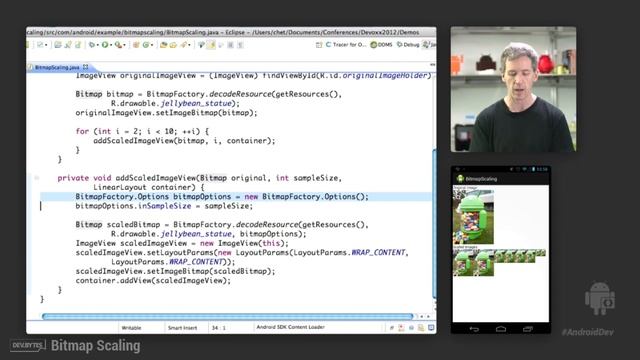Switch to the Debug perspective
640x360 pixels.
pos(408,45)
